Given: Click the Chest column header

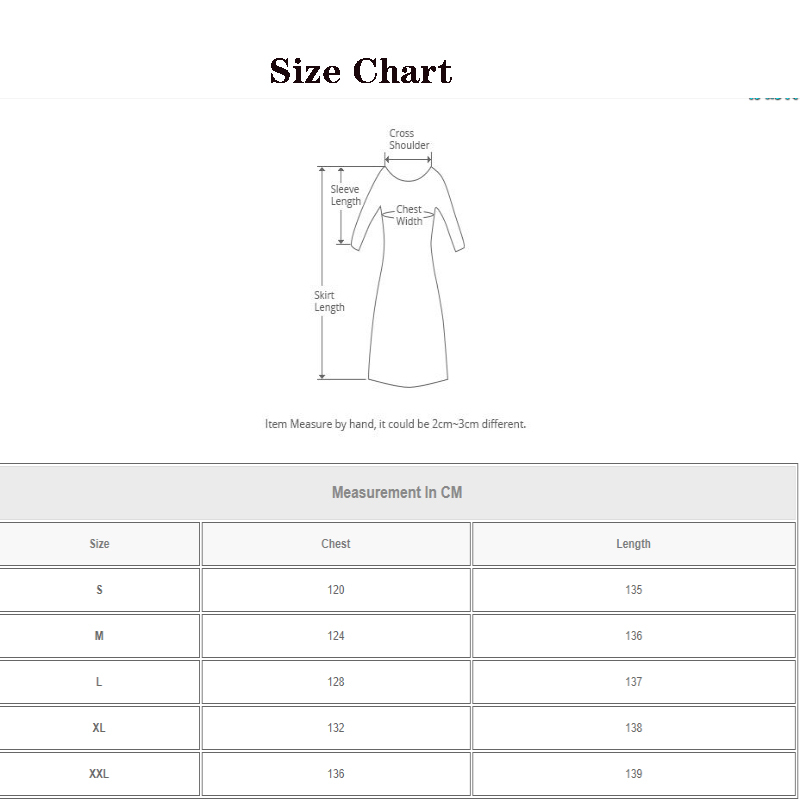Looking at the screenshot, I should coord(335,543).
